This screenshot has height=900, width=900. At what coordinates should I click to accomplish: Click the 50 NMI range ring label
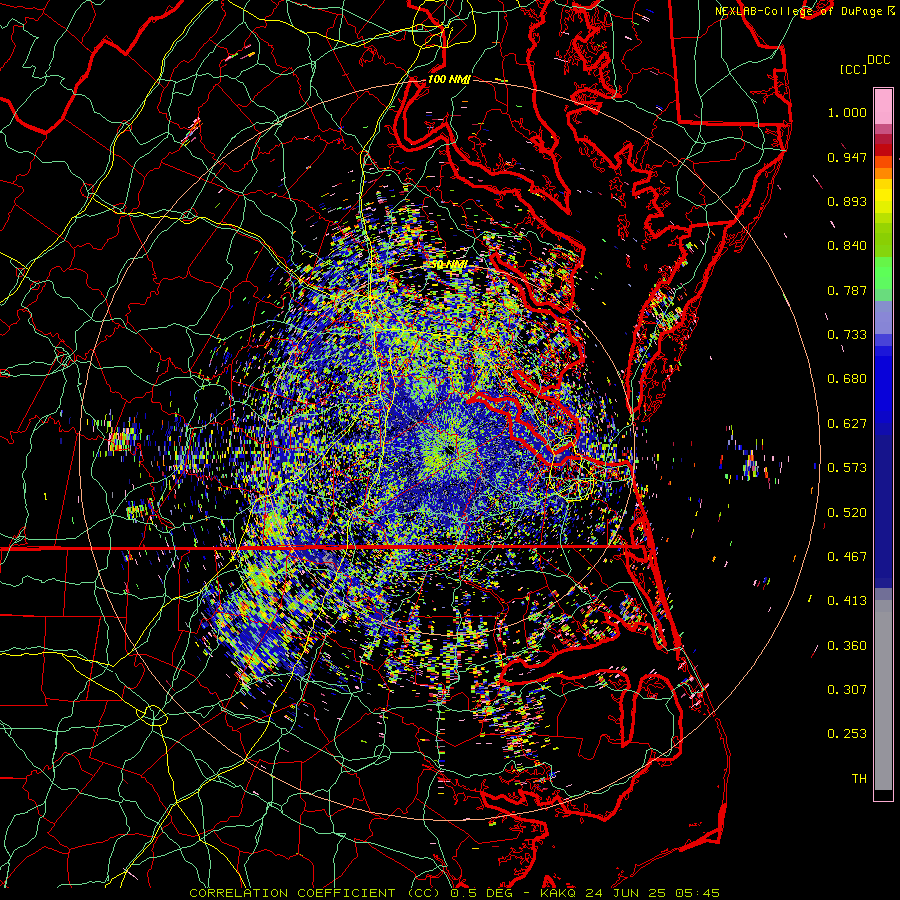[x=449, y=265]
